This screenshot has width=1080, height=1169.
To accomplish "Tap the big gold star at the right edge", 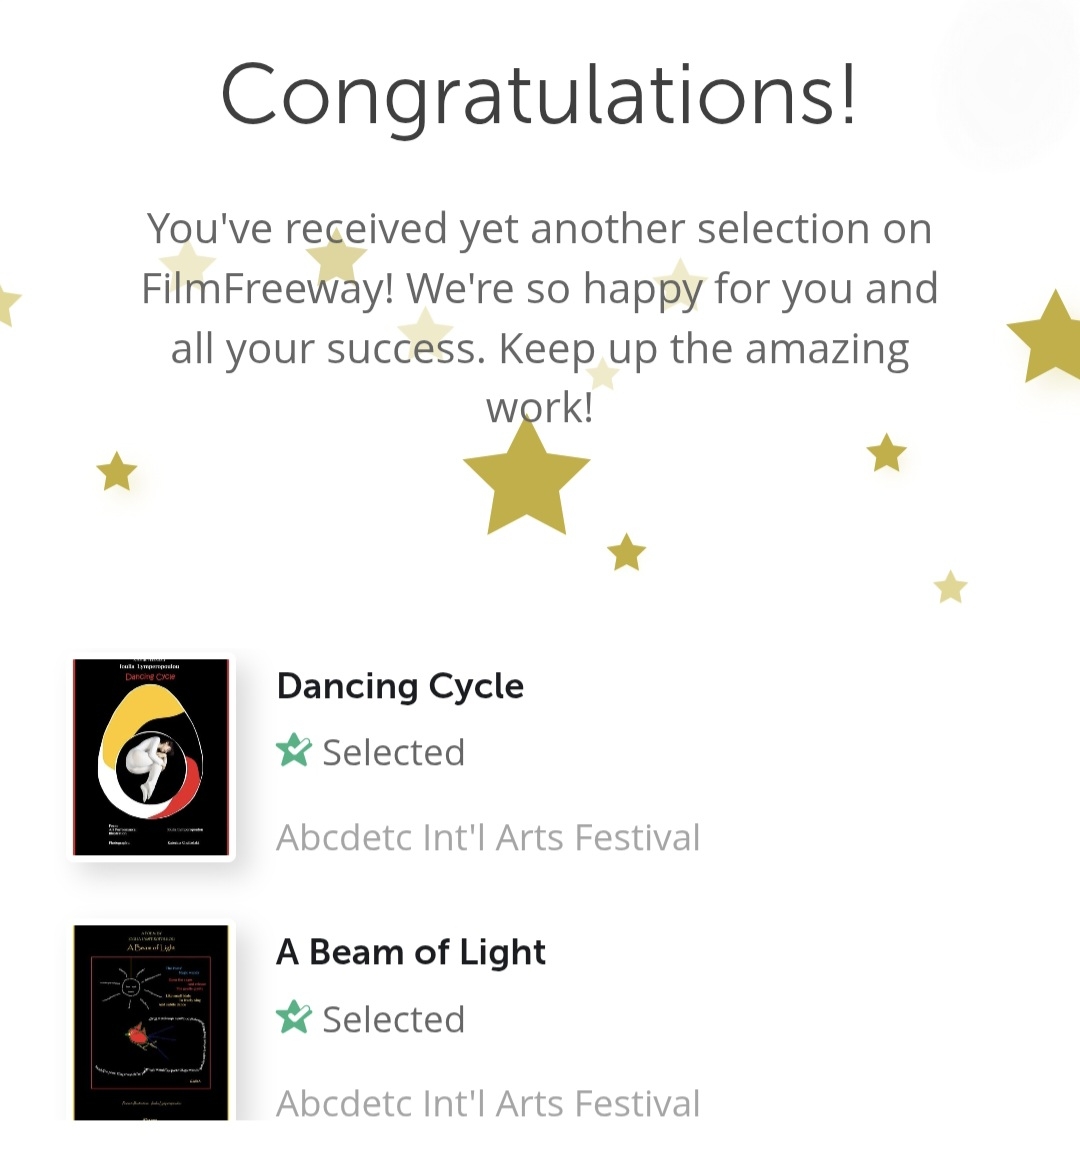I will (1050, 340).
